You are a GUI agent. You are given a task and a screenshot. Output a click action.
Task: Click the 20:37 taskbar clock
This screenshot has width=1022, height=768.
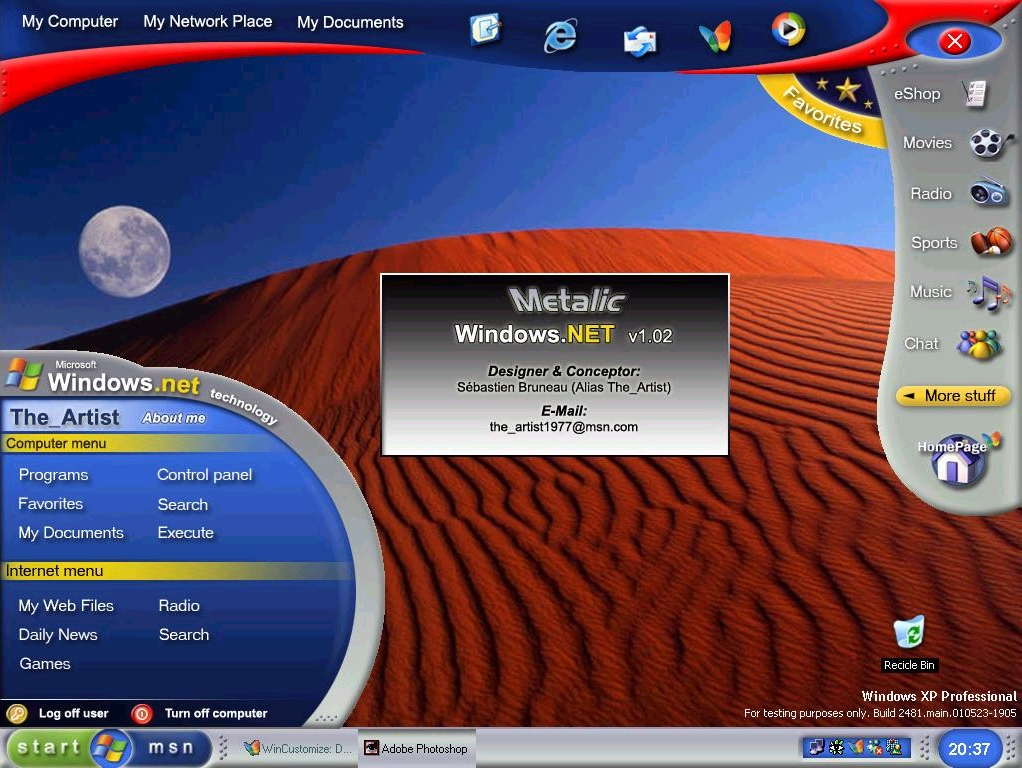tap(969, 749)
